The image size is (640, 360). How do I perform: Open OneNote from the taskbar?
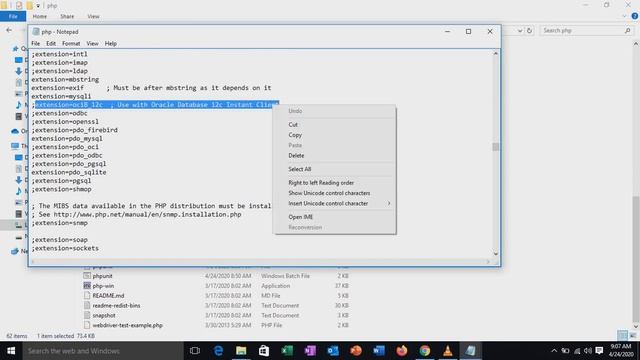(x=310, y=351)
